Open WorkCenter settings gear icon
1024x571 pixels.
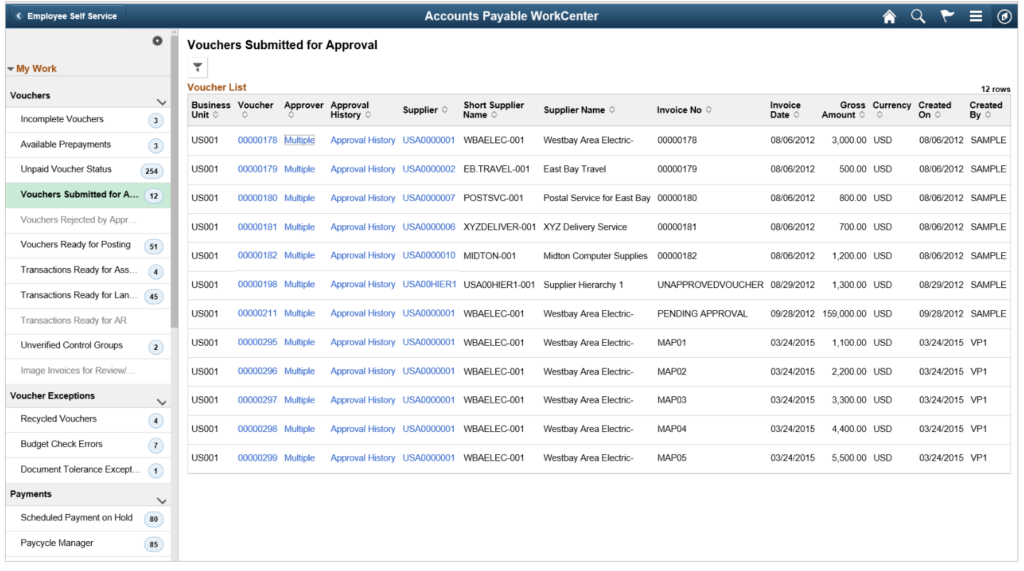(x=157, y=41)
